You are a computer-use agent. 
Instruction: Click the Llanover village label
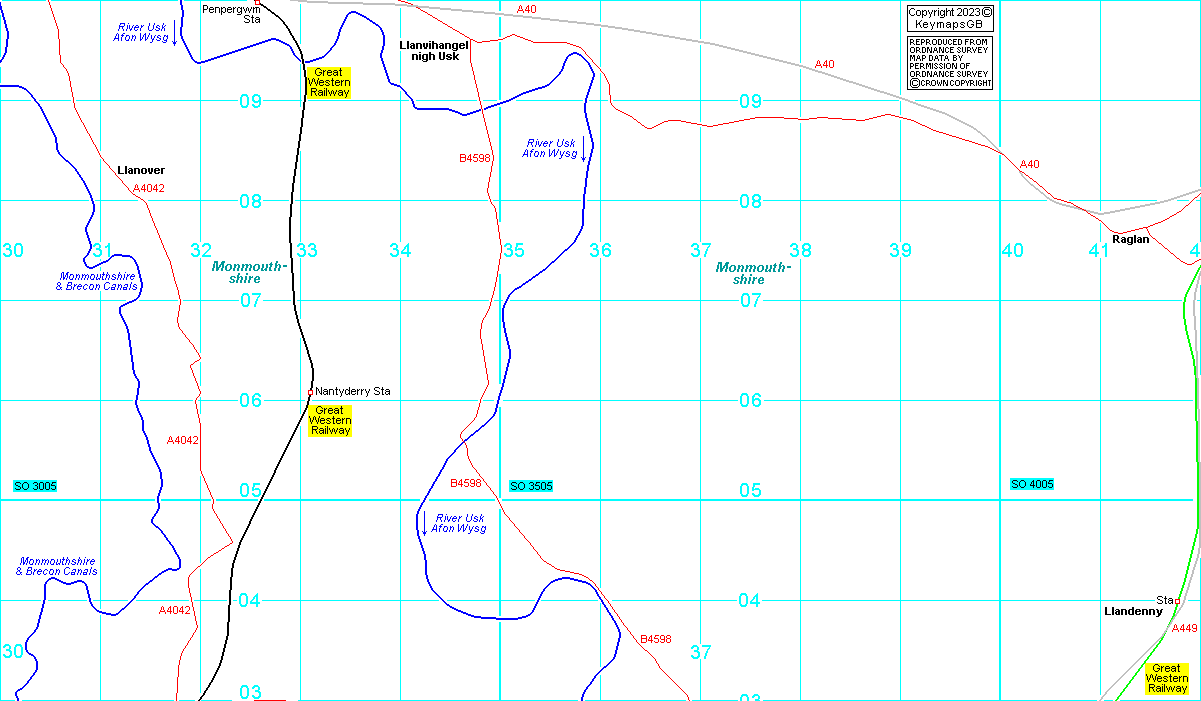point(141,170)
